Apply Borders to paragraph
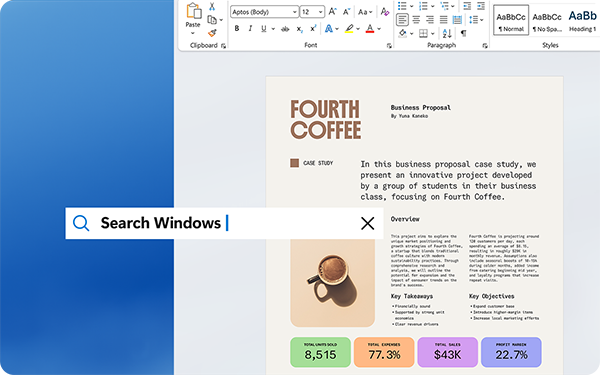 pyautogui.click(x=423, y=34)
